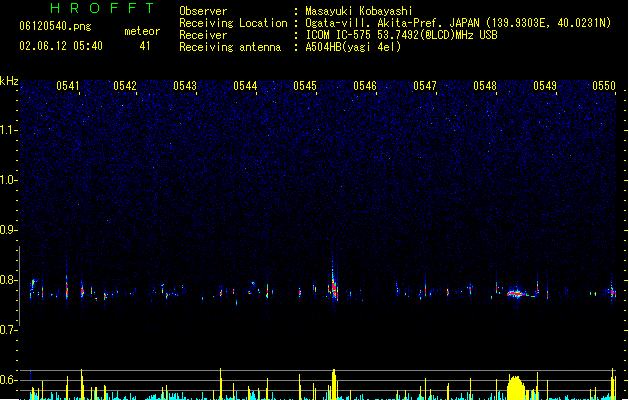Click the long-duration echo between 0548 and 0549
This screenshot has height=400, width=629.
click(517, 294)
